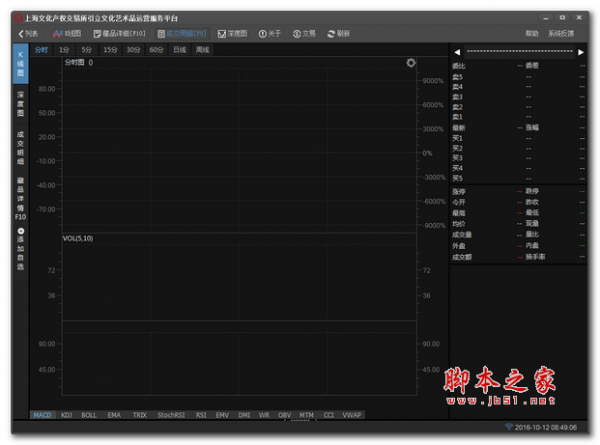This screenshot has height=445, width=600.
Task: Click inside the 分时图 main chart area
Action: (240, 145)
